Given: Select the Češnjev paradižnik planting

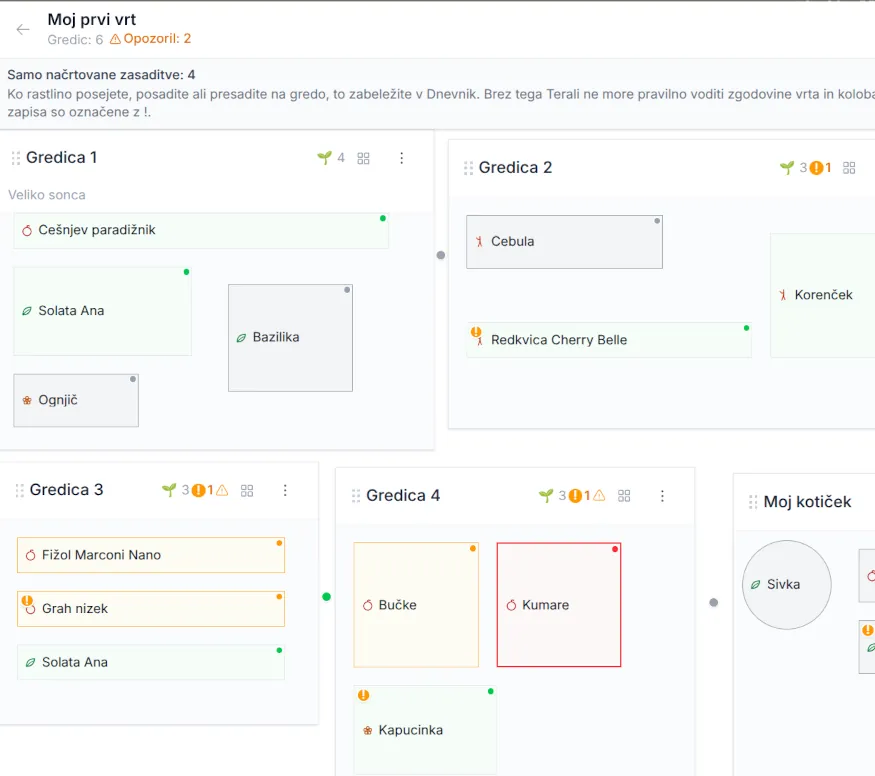Looking at the screenshot, I should pyautogui.click(x=201, y=230).
